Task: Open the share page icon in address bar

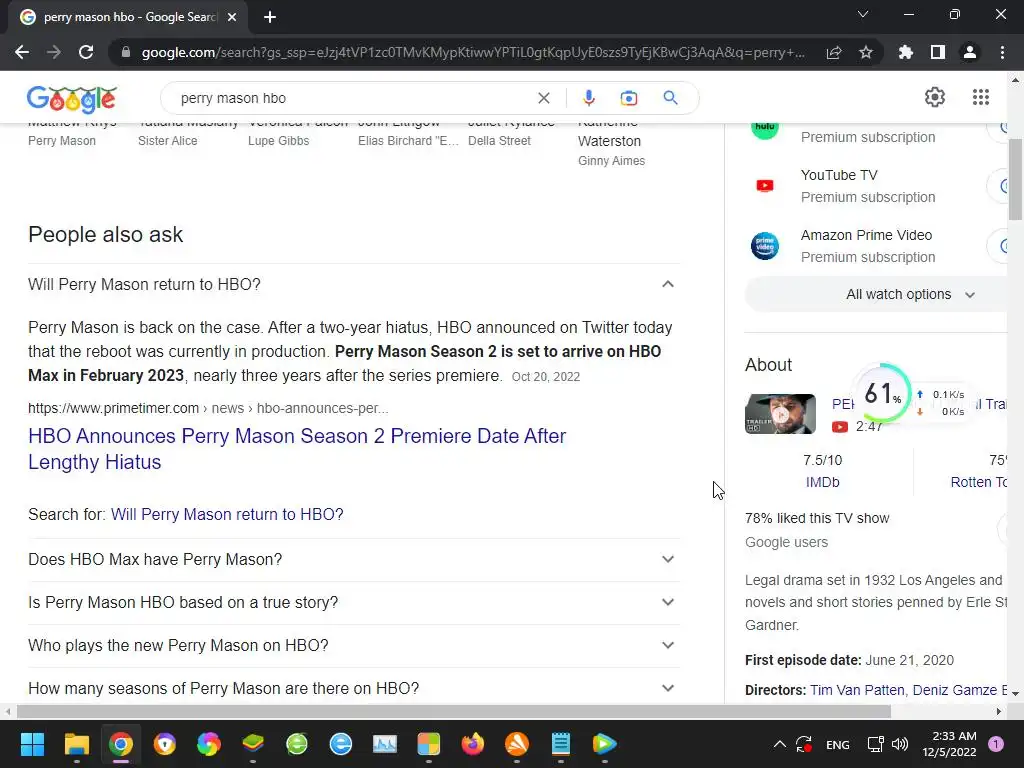Action: point(834,52)
